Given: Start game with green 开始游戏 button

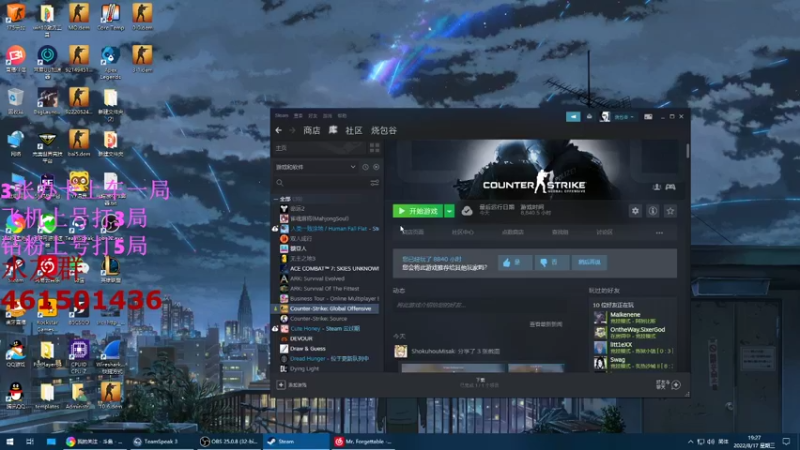Looking at the screenshot, I should pyautogui.click(x=418, y=211).
